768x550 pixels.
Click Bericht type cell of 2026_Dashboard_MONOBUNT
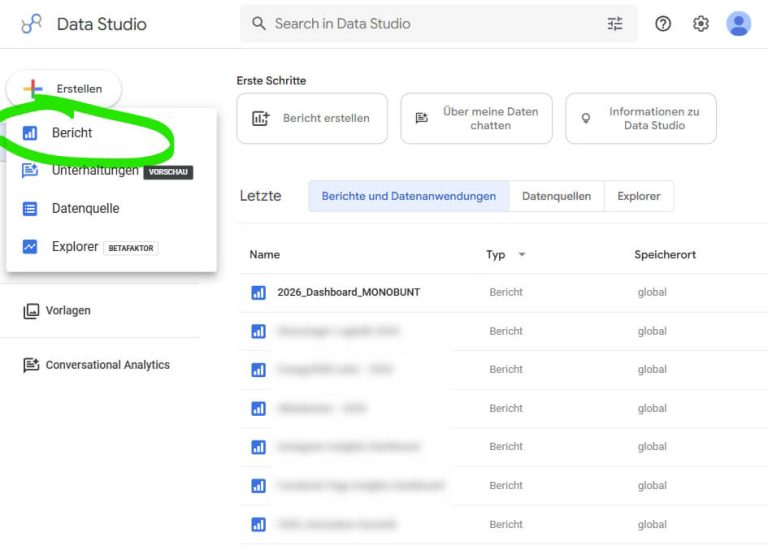coord(506,292)
